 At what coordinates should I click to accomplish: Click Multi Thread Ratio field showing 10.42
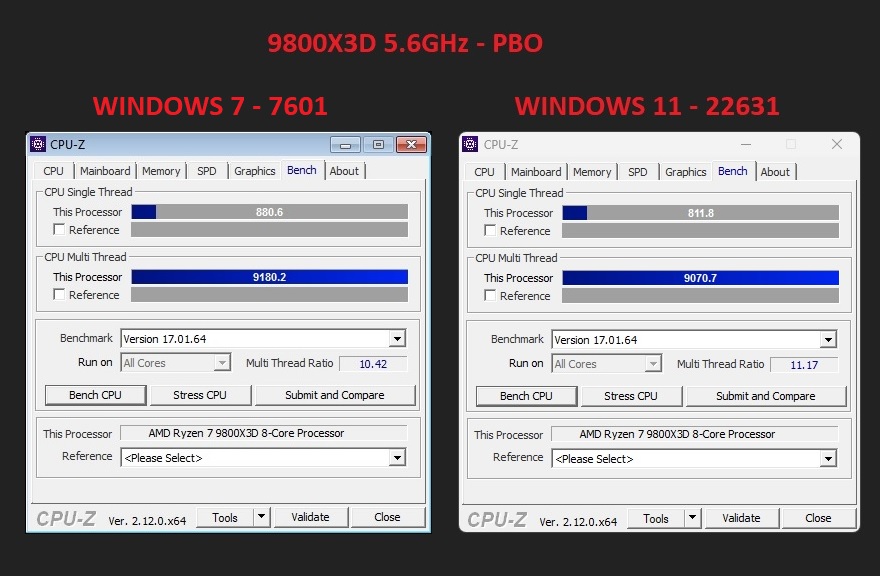tap(373, 364)
